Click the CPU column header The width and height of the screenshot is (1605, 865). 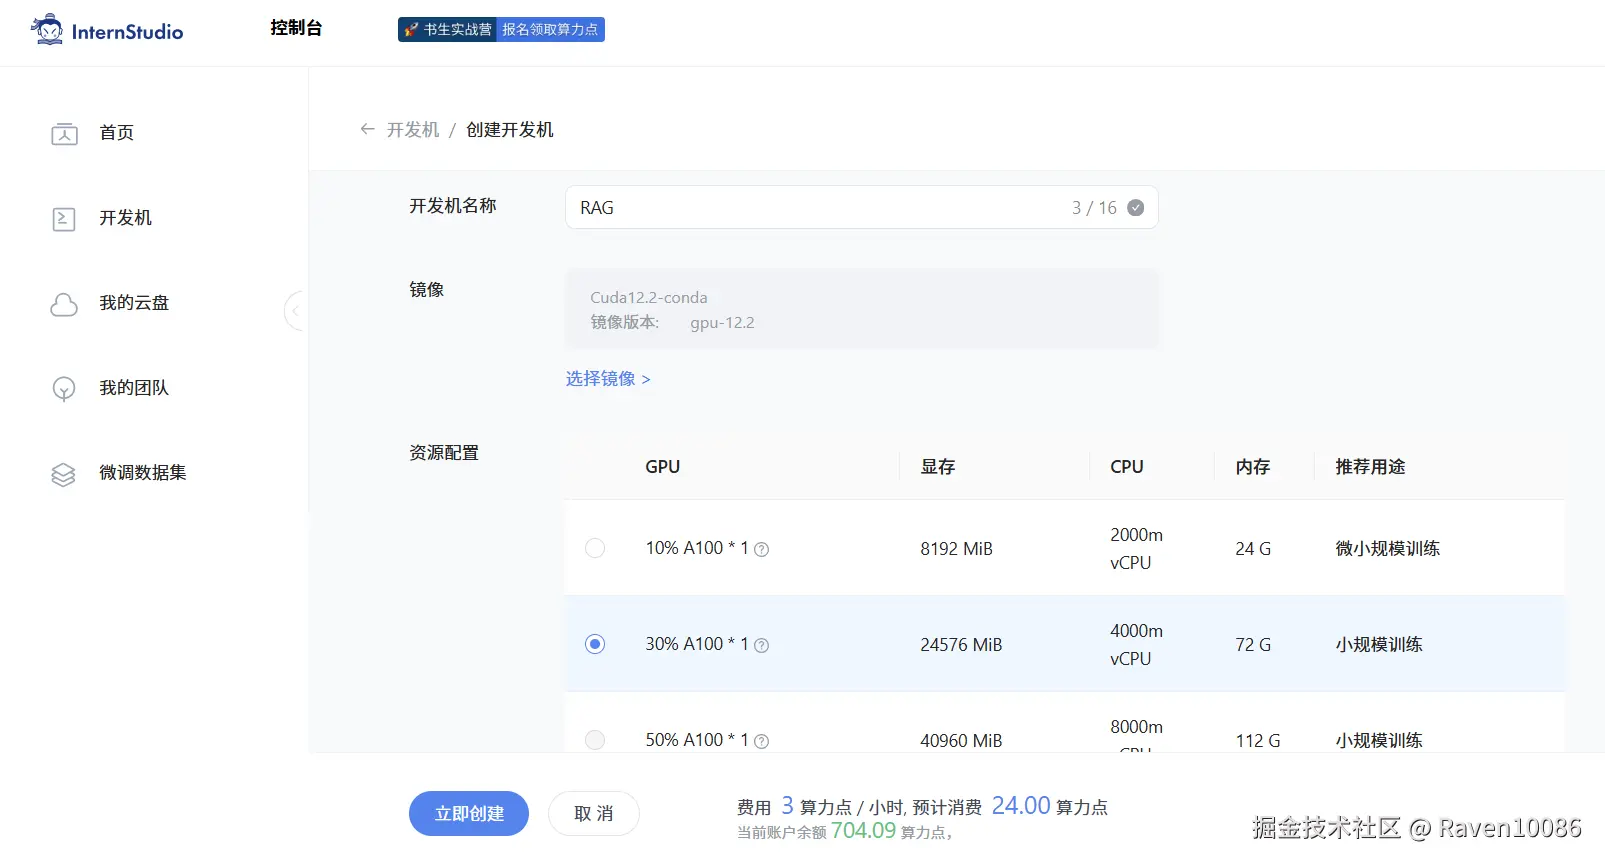(1127, 467)
